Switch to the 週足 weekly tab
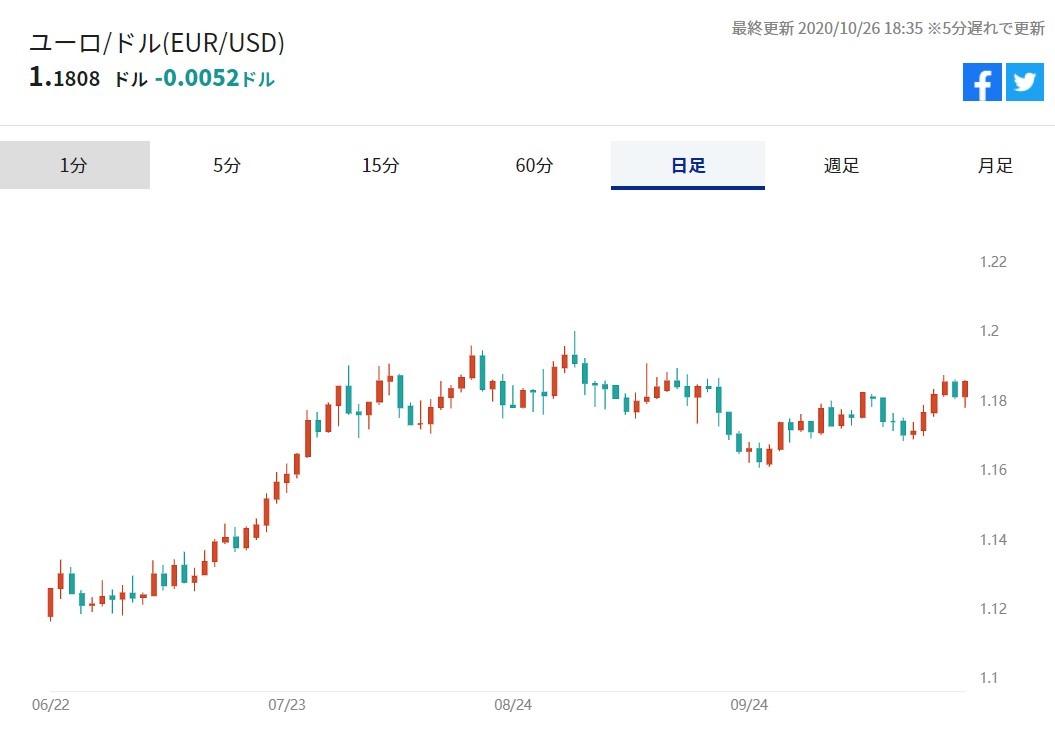The image size is (1055, 731). [x=841, y=166]
